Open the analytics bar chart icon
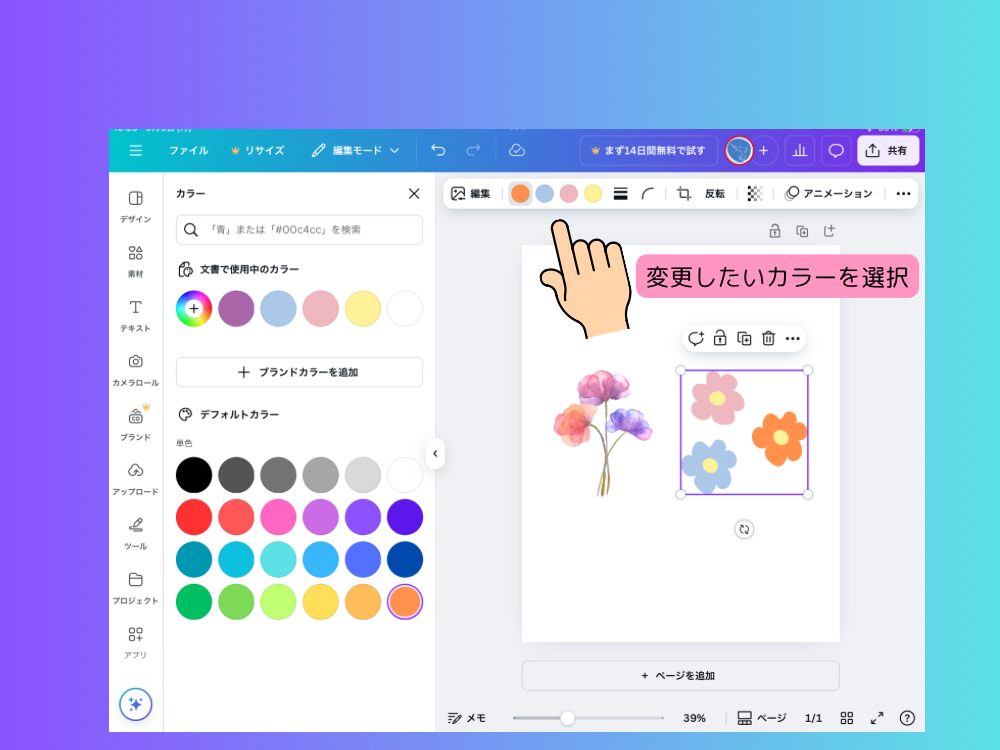 click(799, 150)
